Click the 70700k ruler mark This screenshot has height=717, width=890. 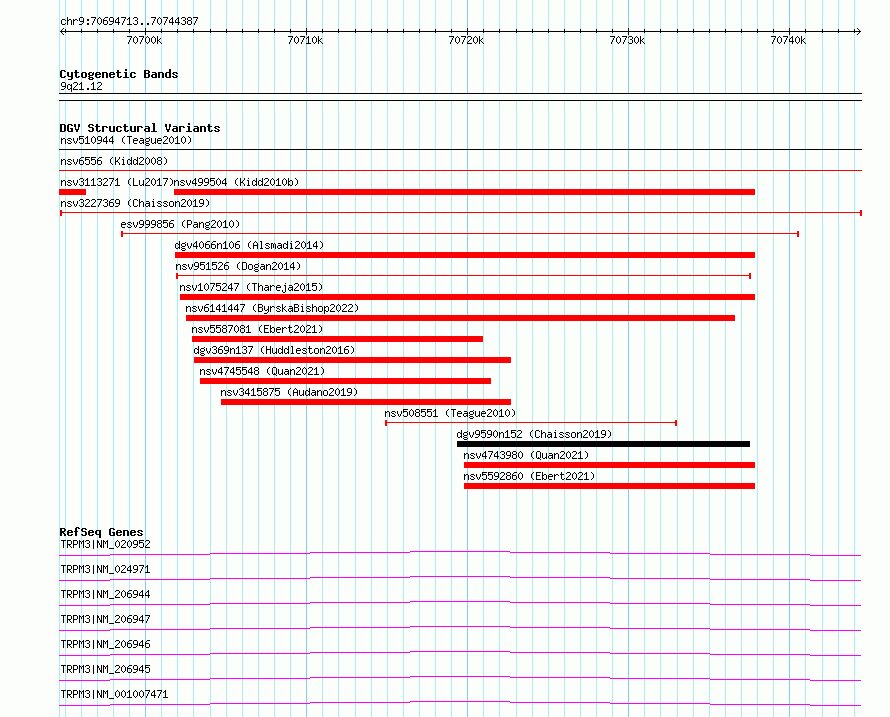pos(144,40)
